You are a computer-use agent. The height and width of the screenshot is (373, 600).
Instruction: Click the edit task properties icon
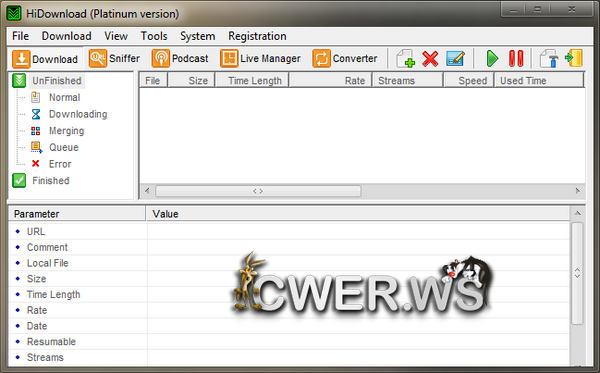[455, 59]
